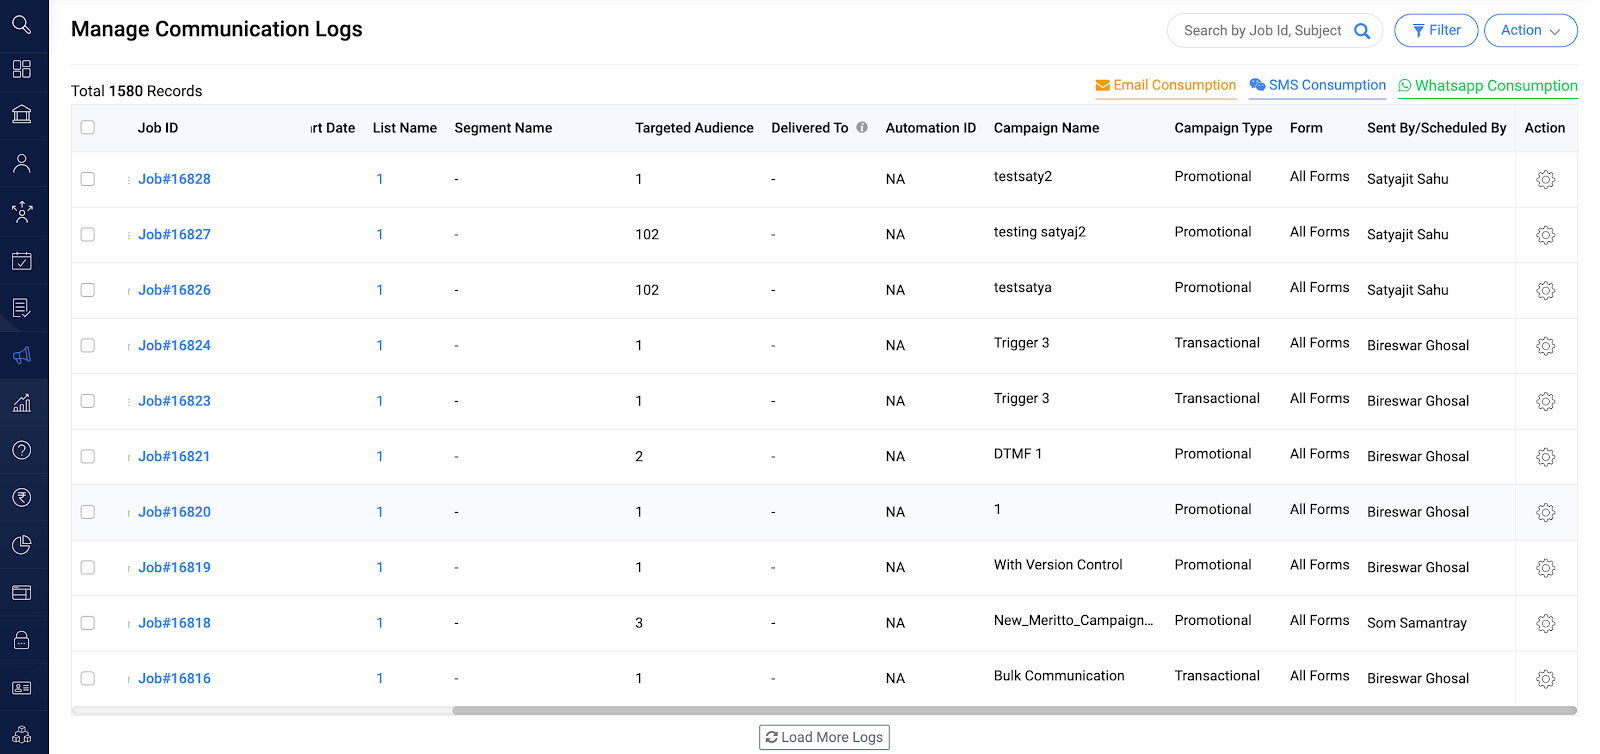Image resolution: width=1600 pixels, height=754 pixels.
Task: Click the help question mark sidebar icon
Action: [22, 450]
